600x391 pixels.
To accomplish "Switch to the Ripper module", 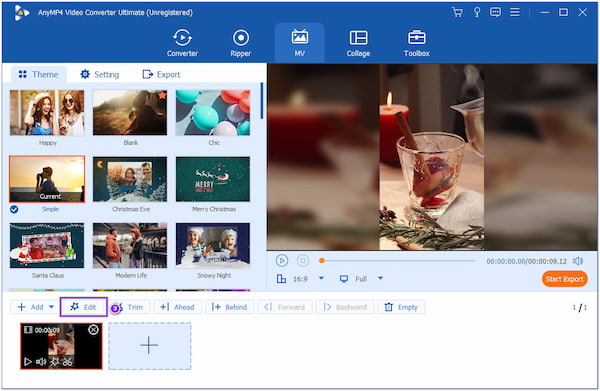I will (x=241, y=43).
